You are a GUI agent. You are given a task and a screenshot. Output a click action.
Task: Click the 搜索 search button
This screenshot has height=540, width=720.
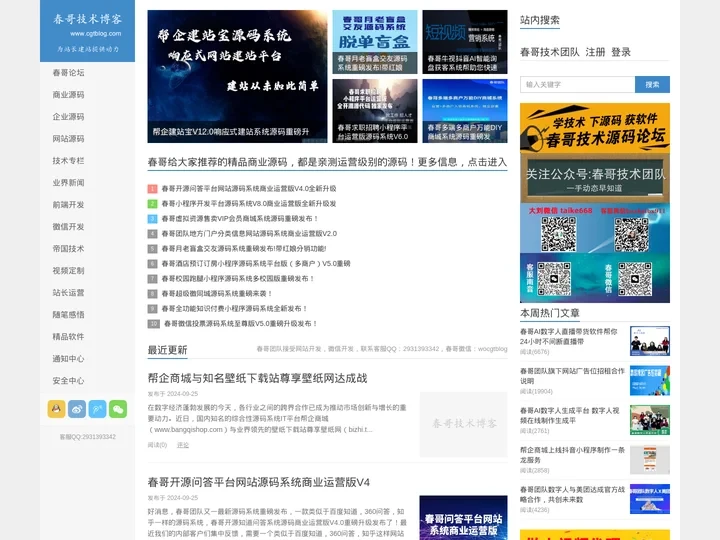[652, 84]
